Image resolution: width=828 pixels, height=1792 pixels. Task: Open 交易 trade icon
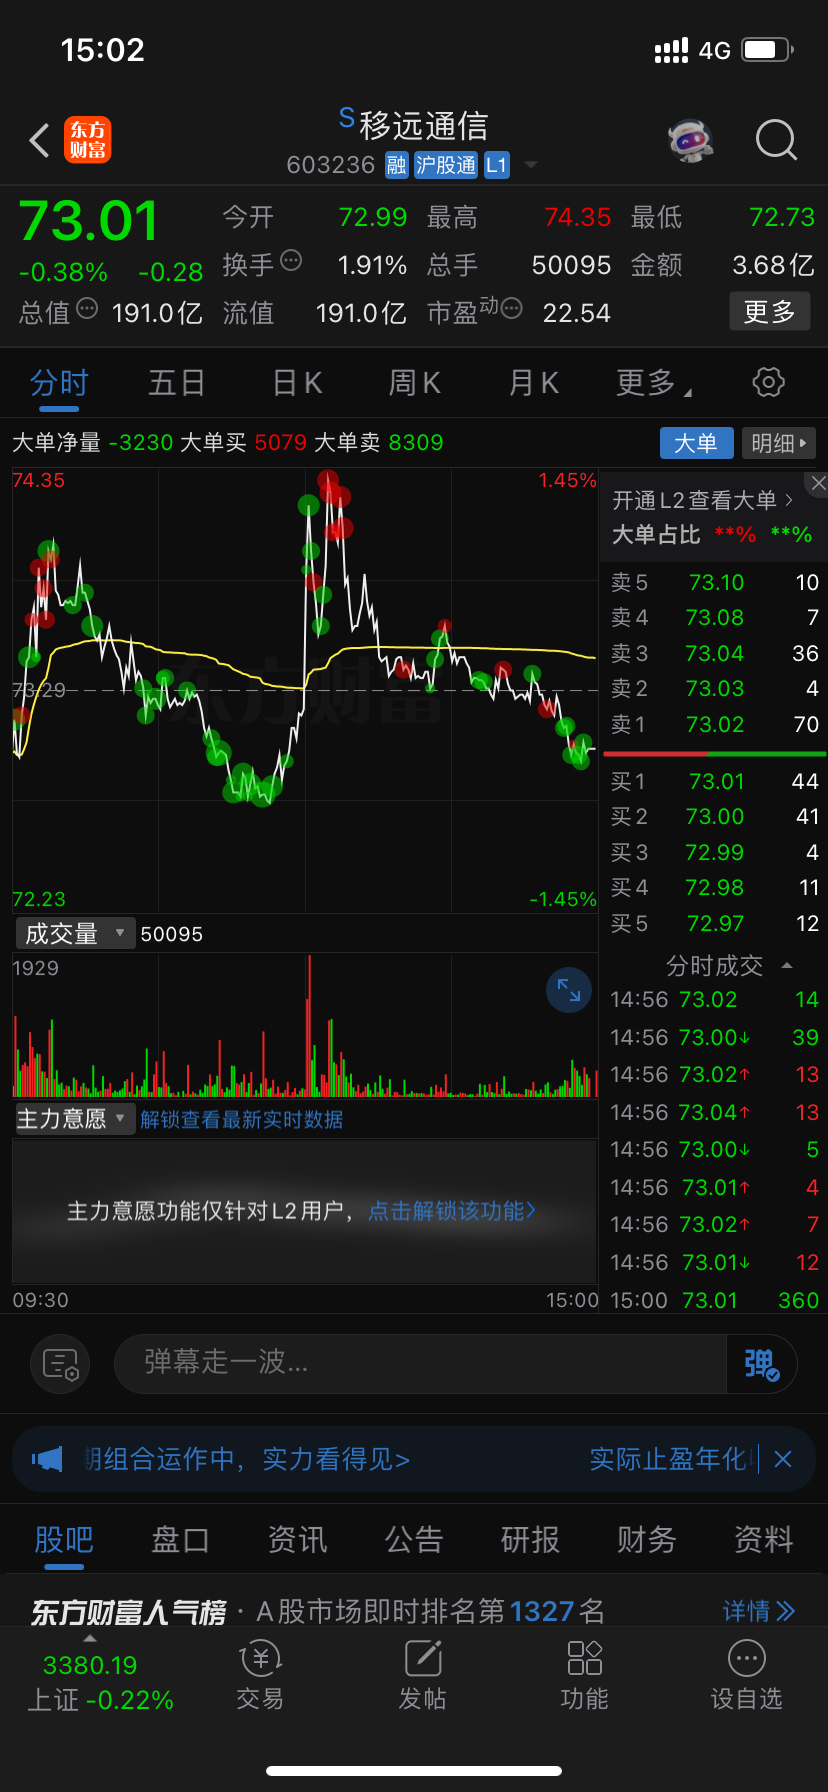260,1677
